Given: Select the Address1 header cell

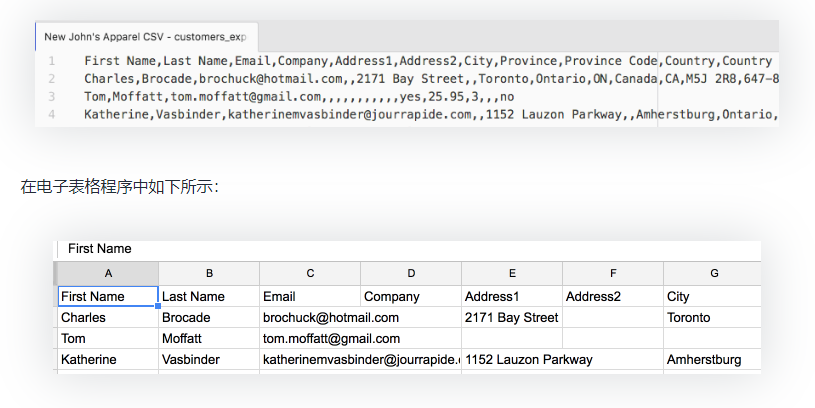Looking at the screenshot, I should (512, 296).
